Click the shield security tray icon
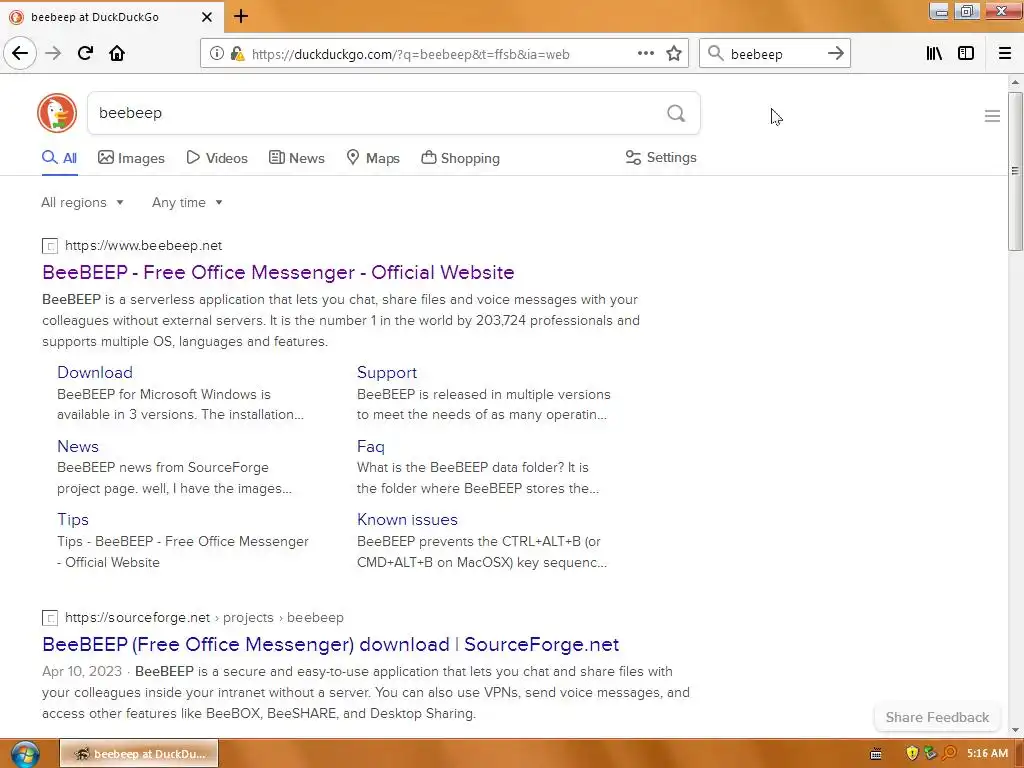Screen dimensions: 1024x768 pos(912,754)
